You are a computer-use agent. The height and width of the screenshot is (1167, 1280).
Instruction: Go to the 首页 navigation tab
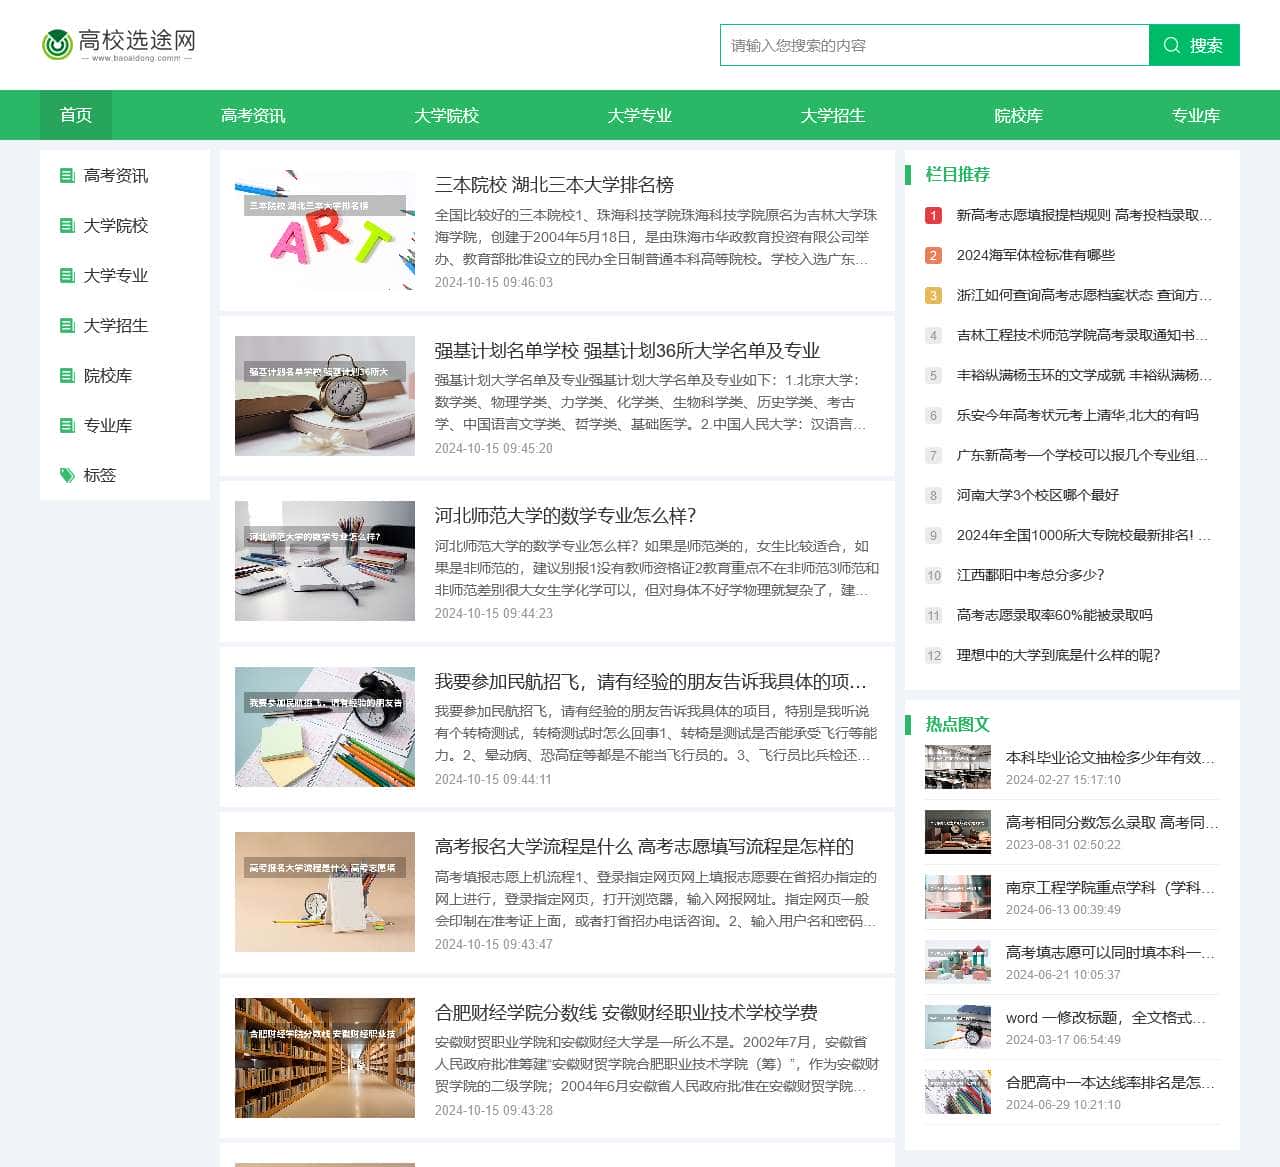[76, 115]
